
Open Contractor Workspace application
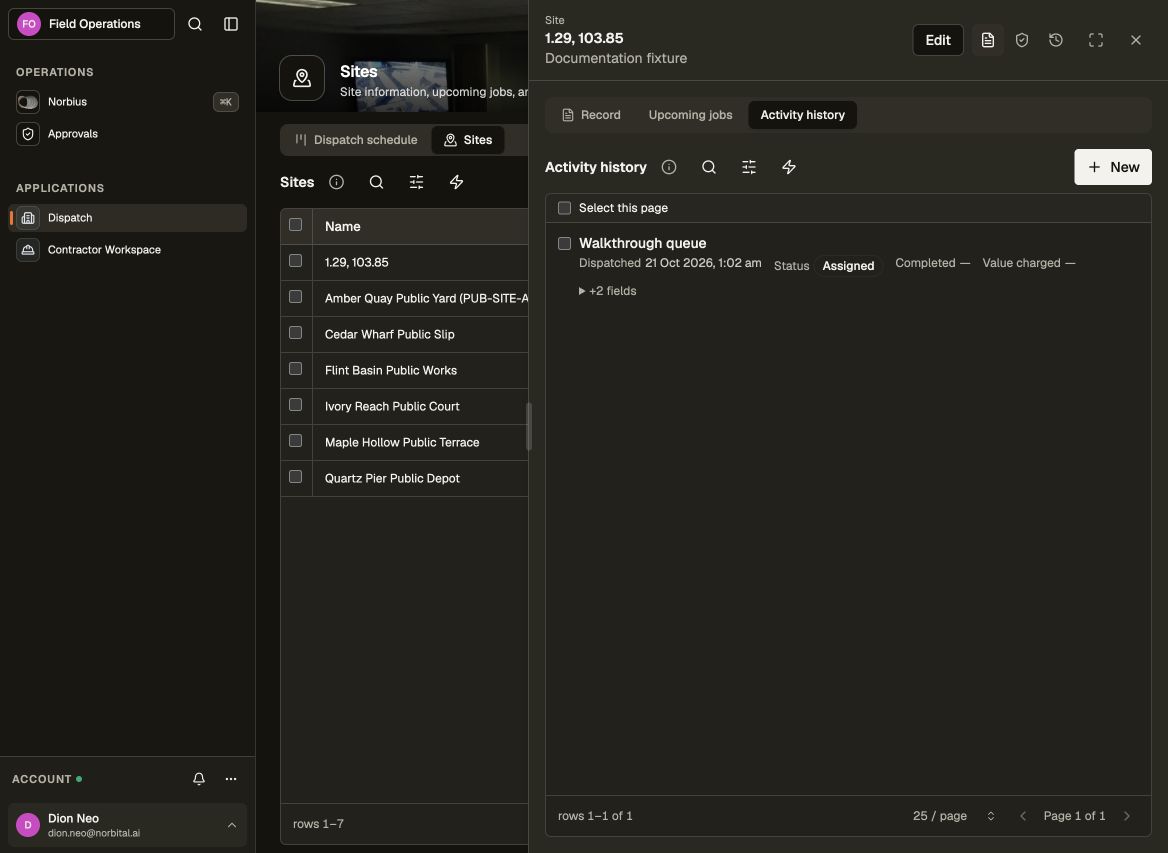127,250
